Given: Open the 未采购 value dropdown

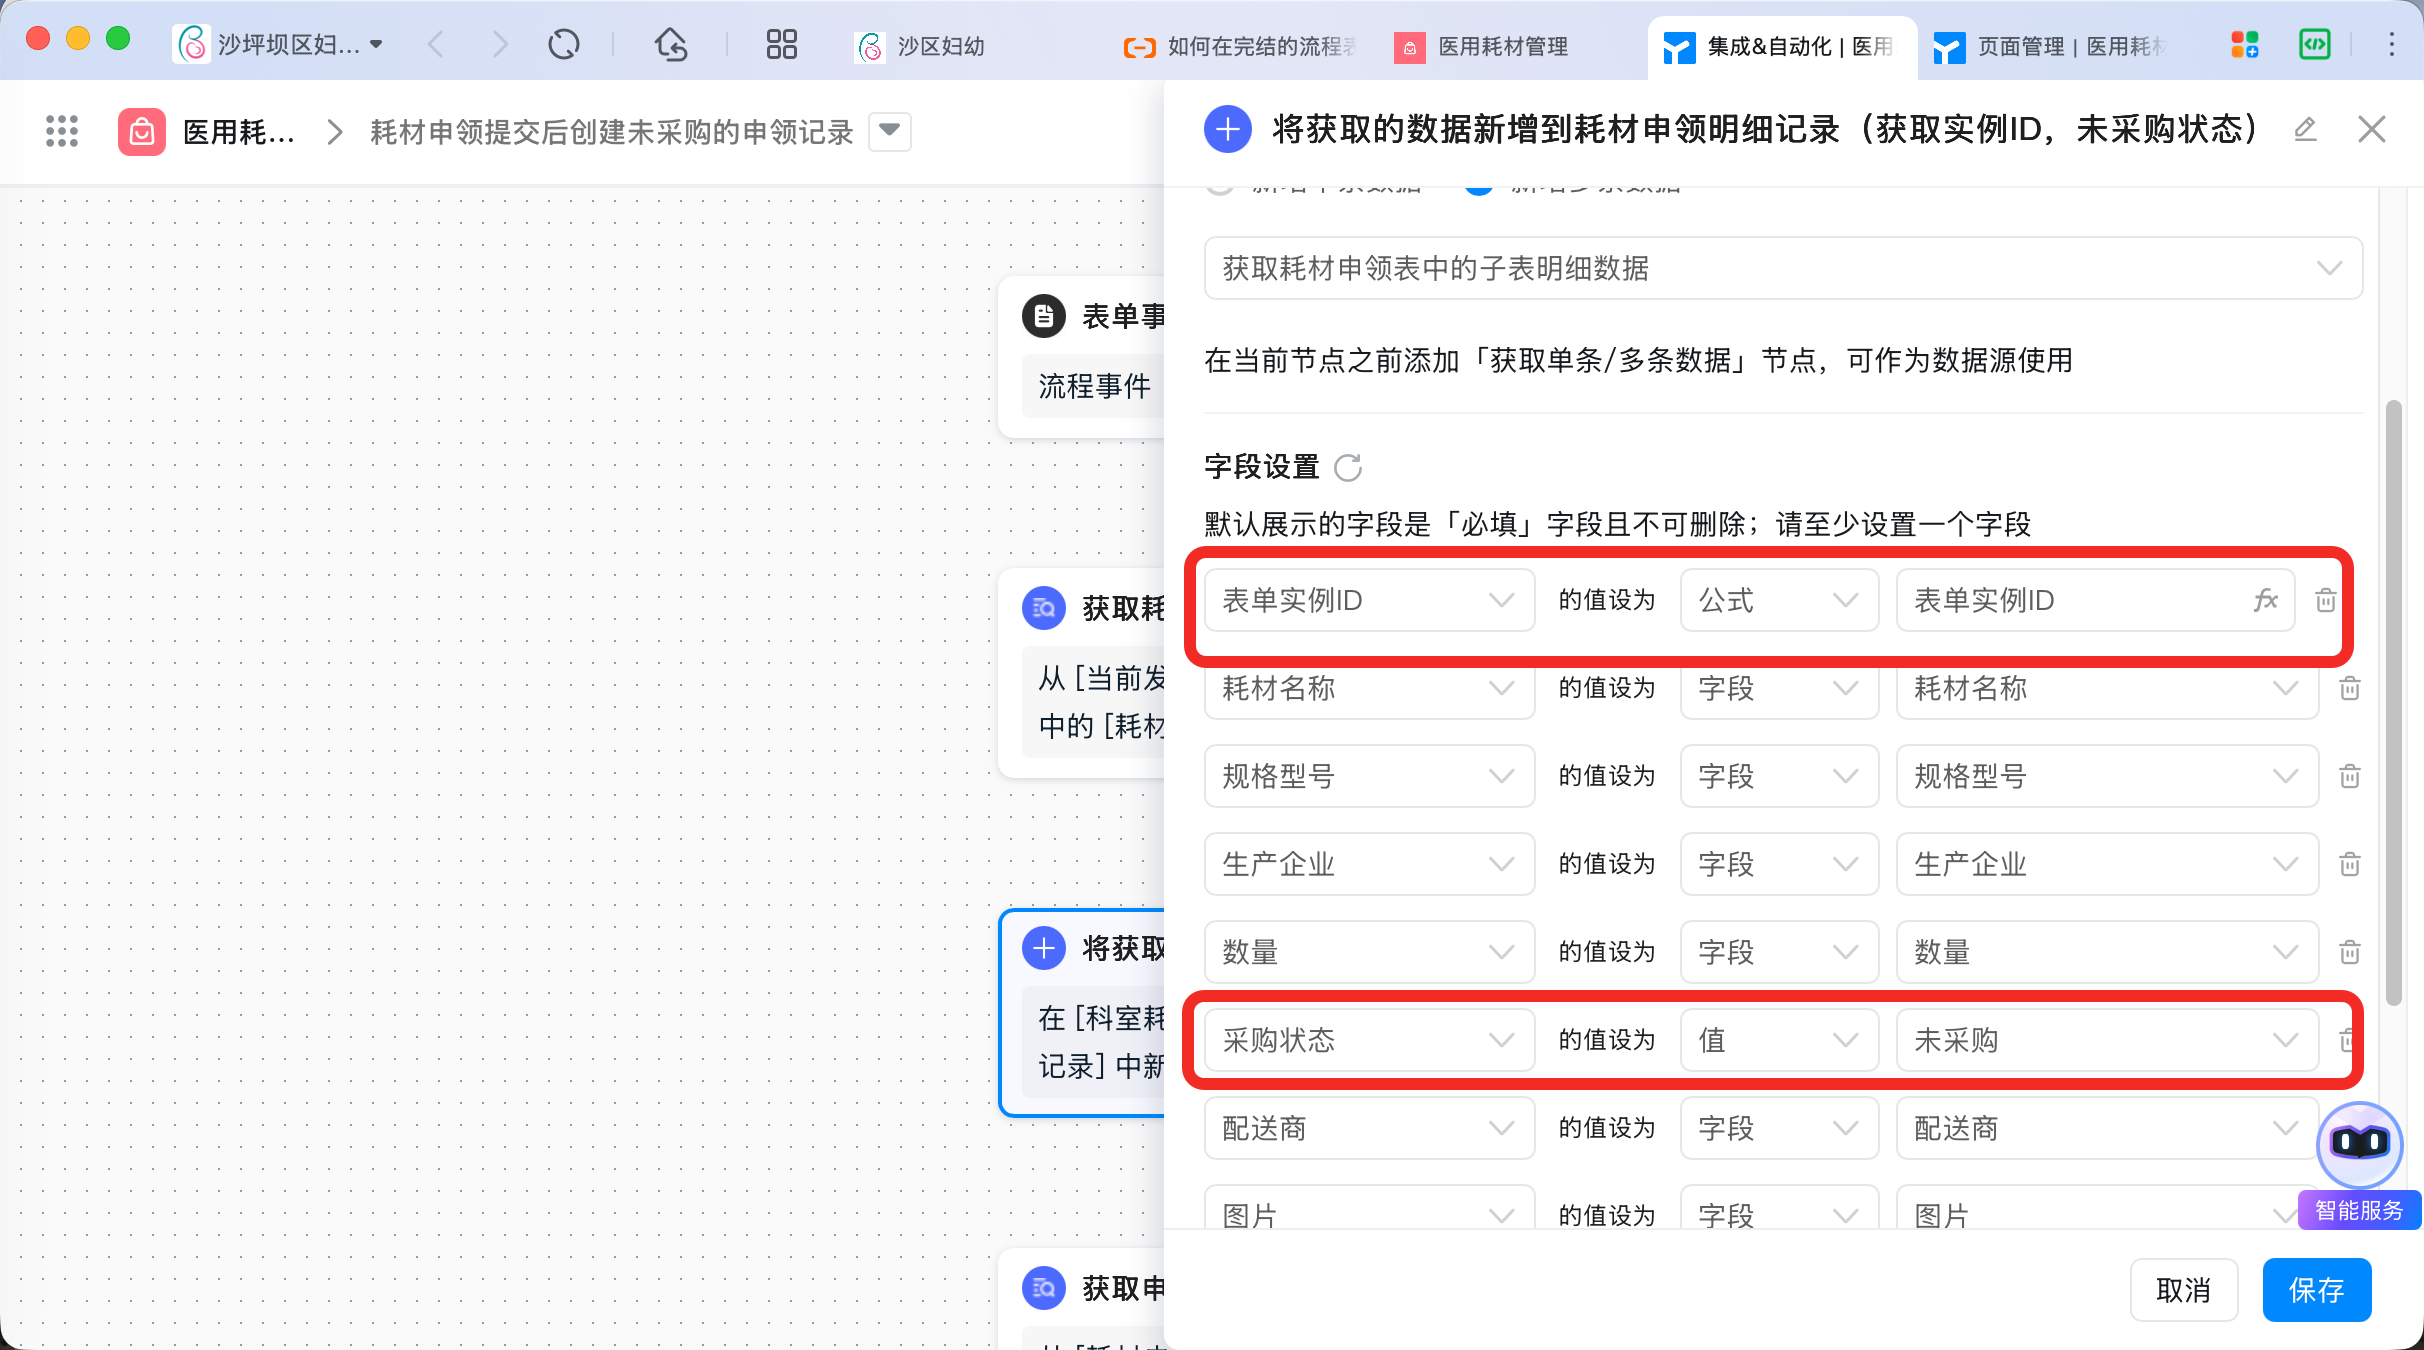Looking at the screenshot, I should click(2106, 1040).
